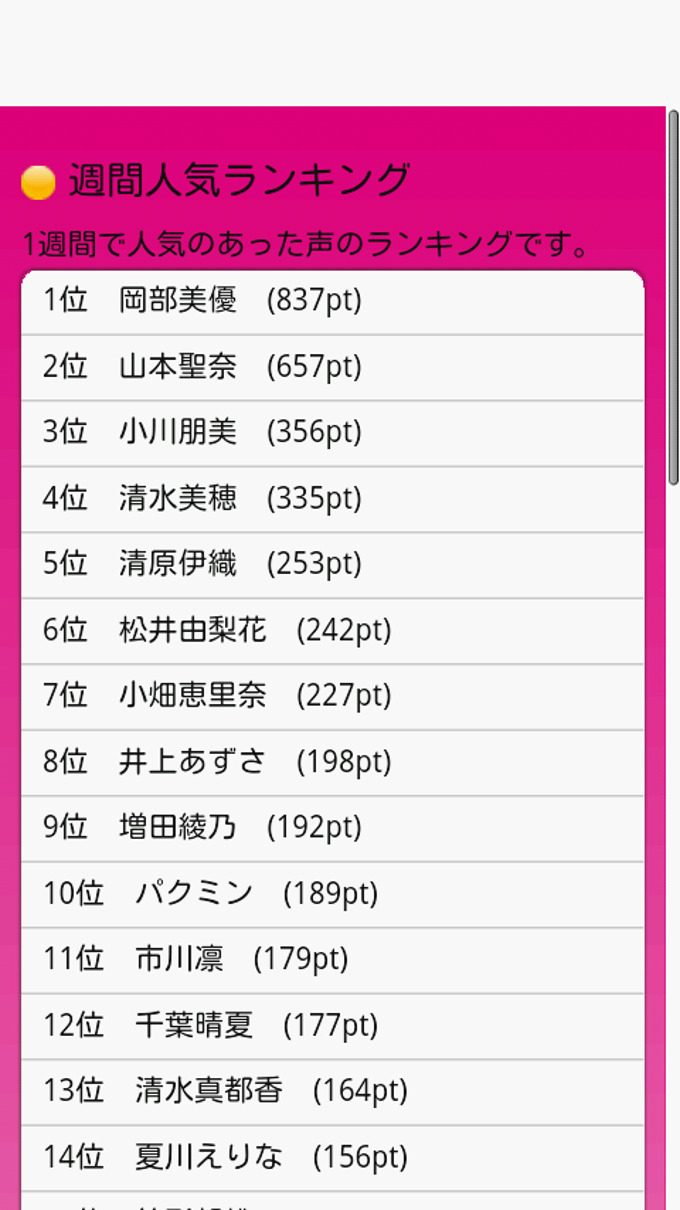Click the vertical scrollbar on the right edge
This screenshot has height=1210, width=680.
point(673,300)
